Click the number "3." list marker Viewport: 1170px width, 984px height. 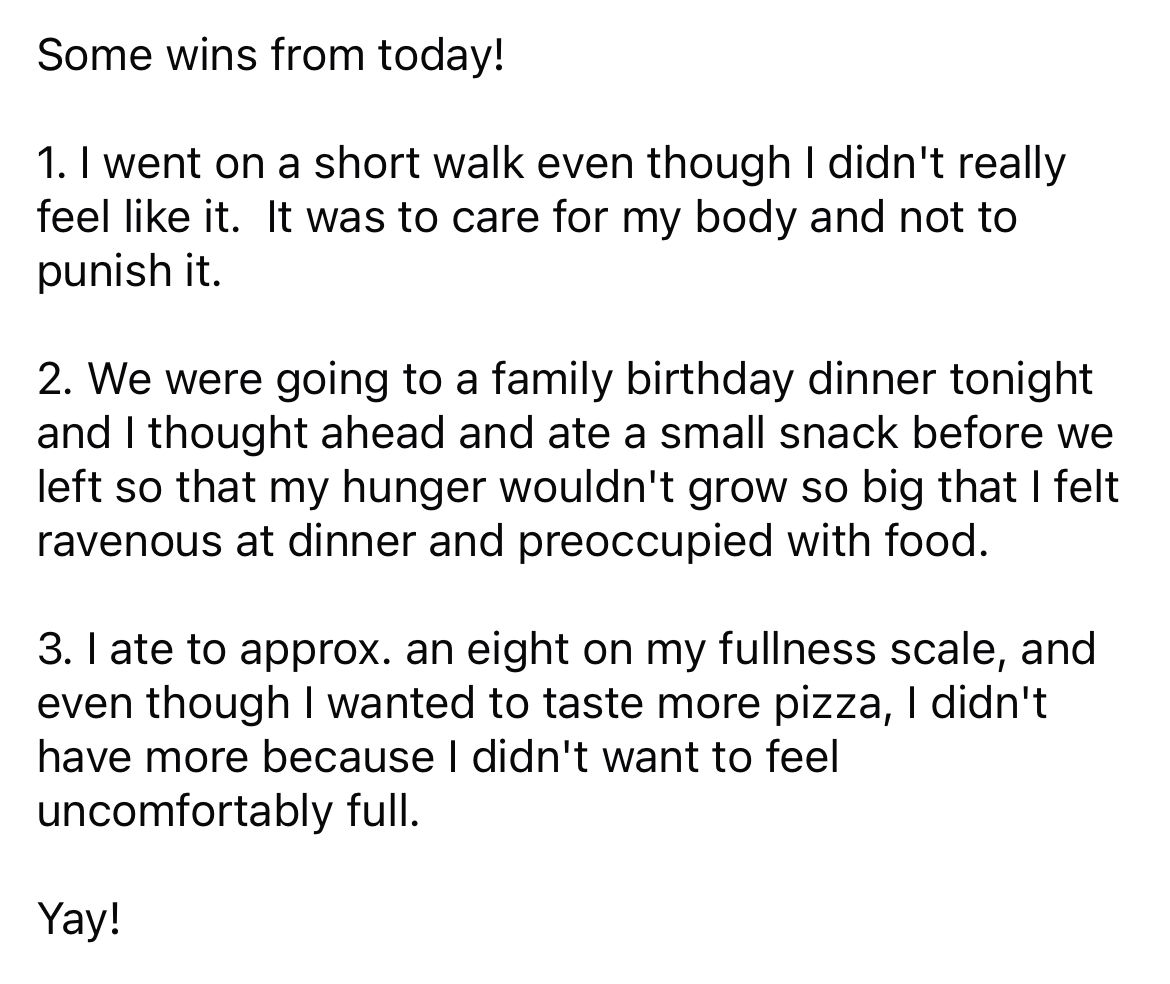pyautogui.click(x=58, y=651)
